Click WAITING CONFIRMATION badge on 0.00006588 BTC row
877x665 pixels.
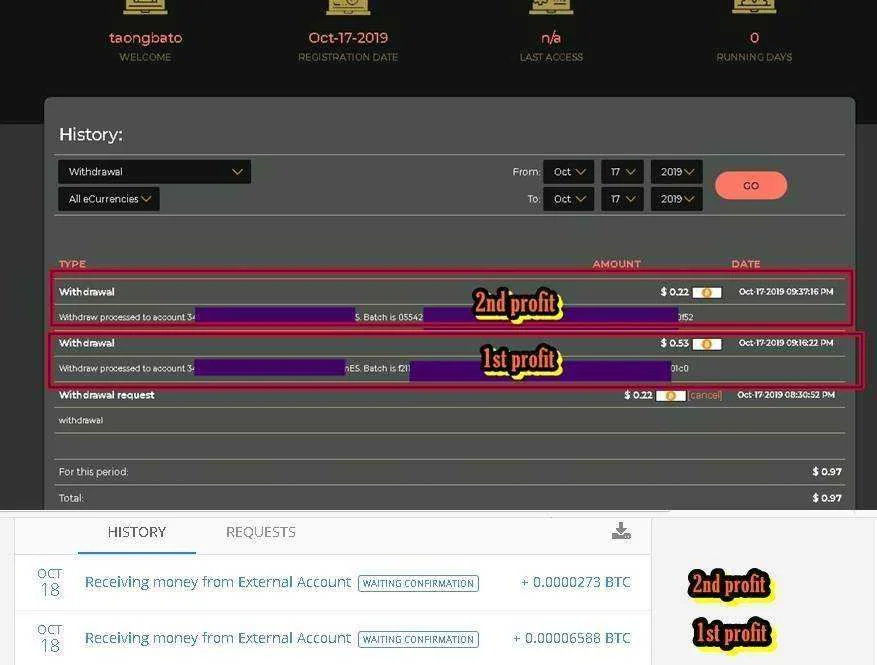pos(418,639)
